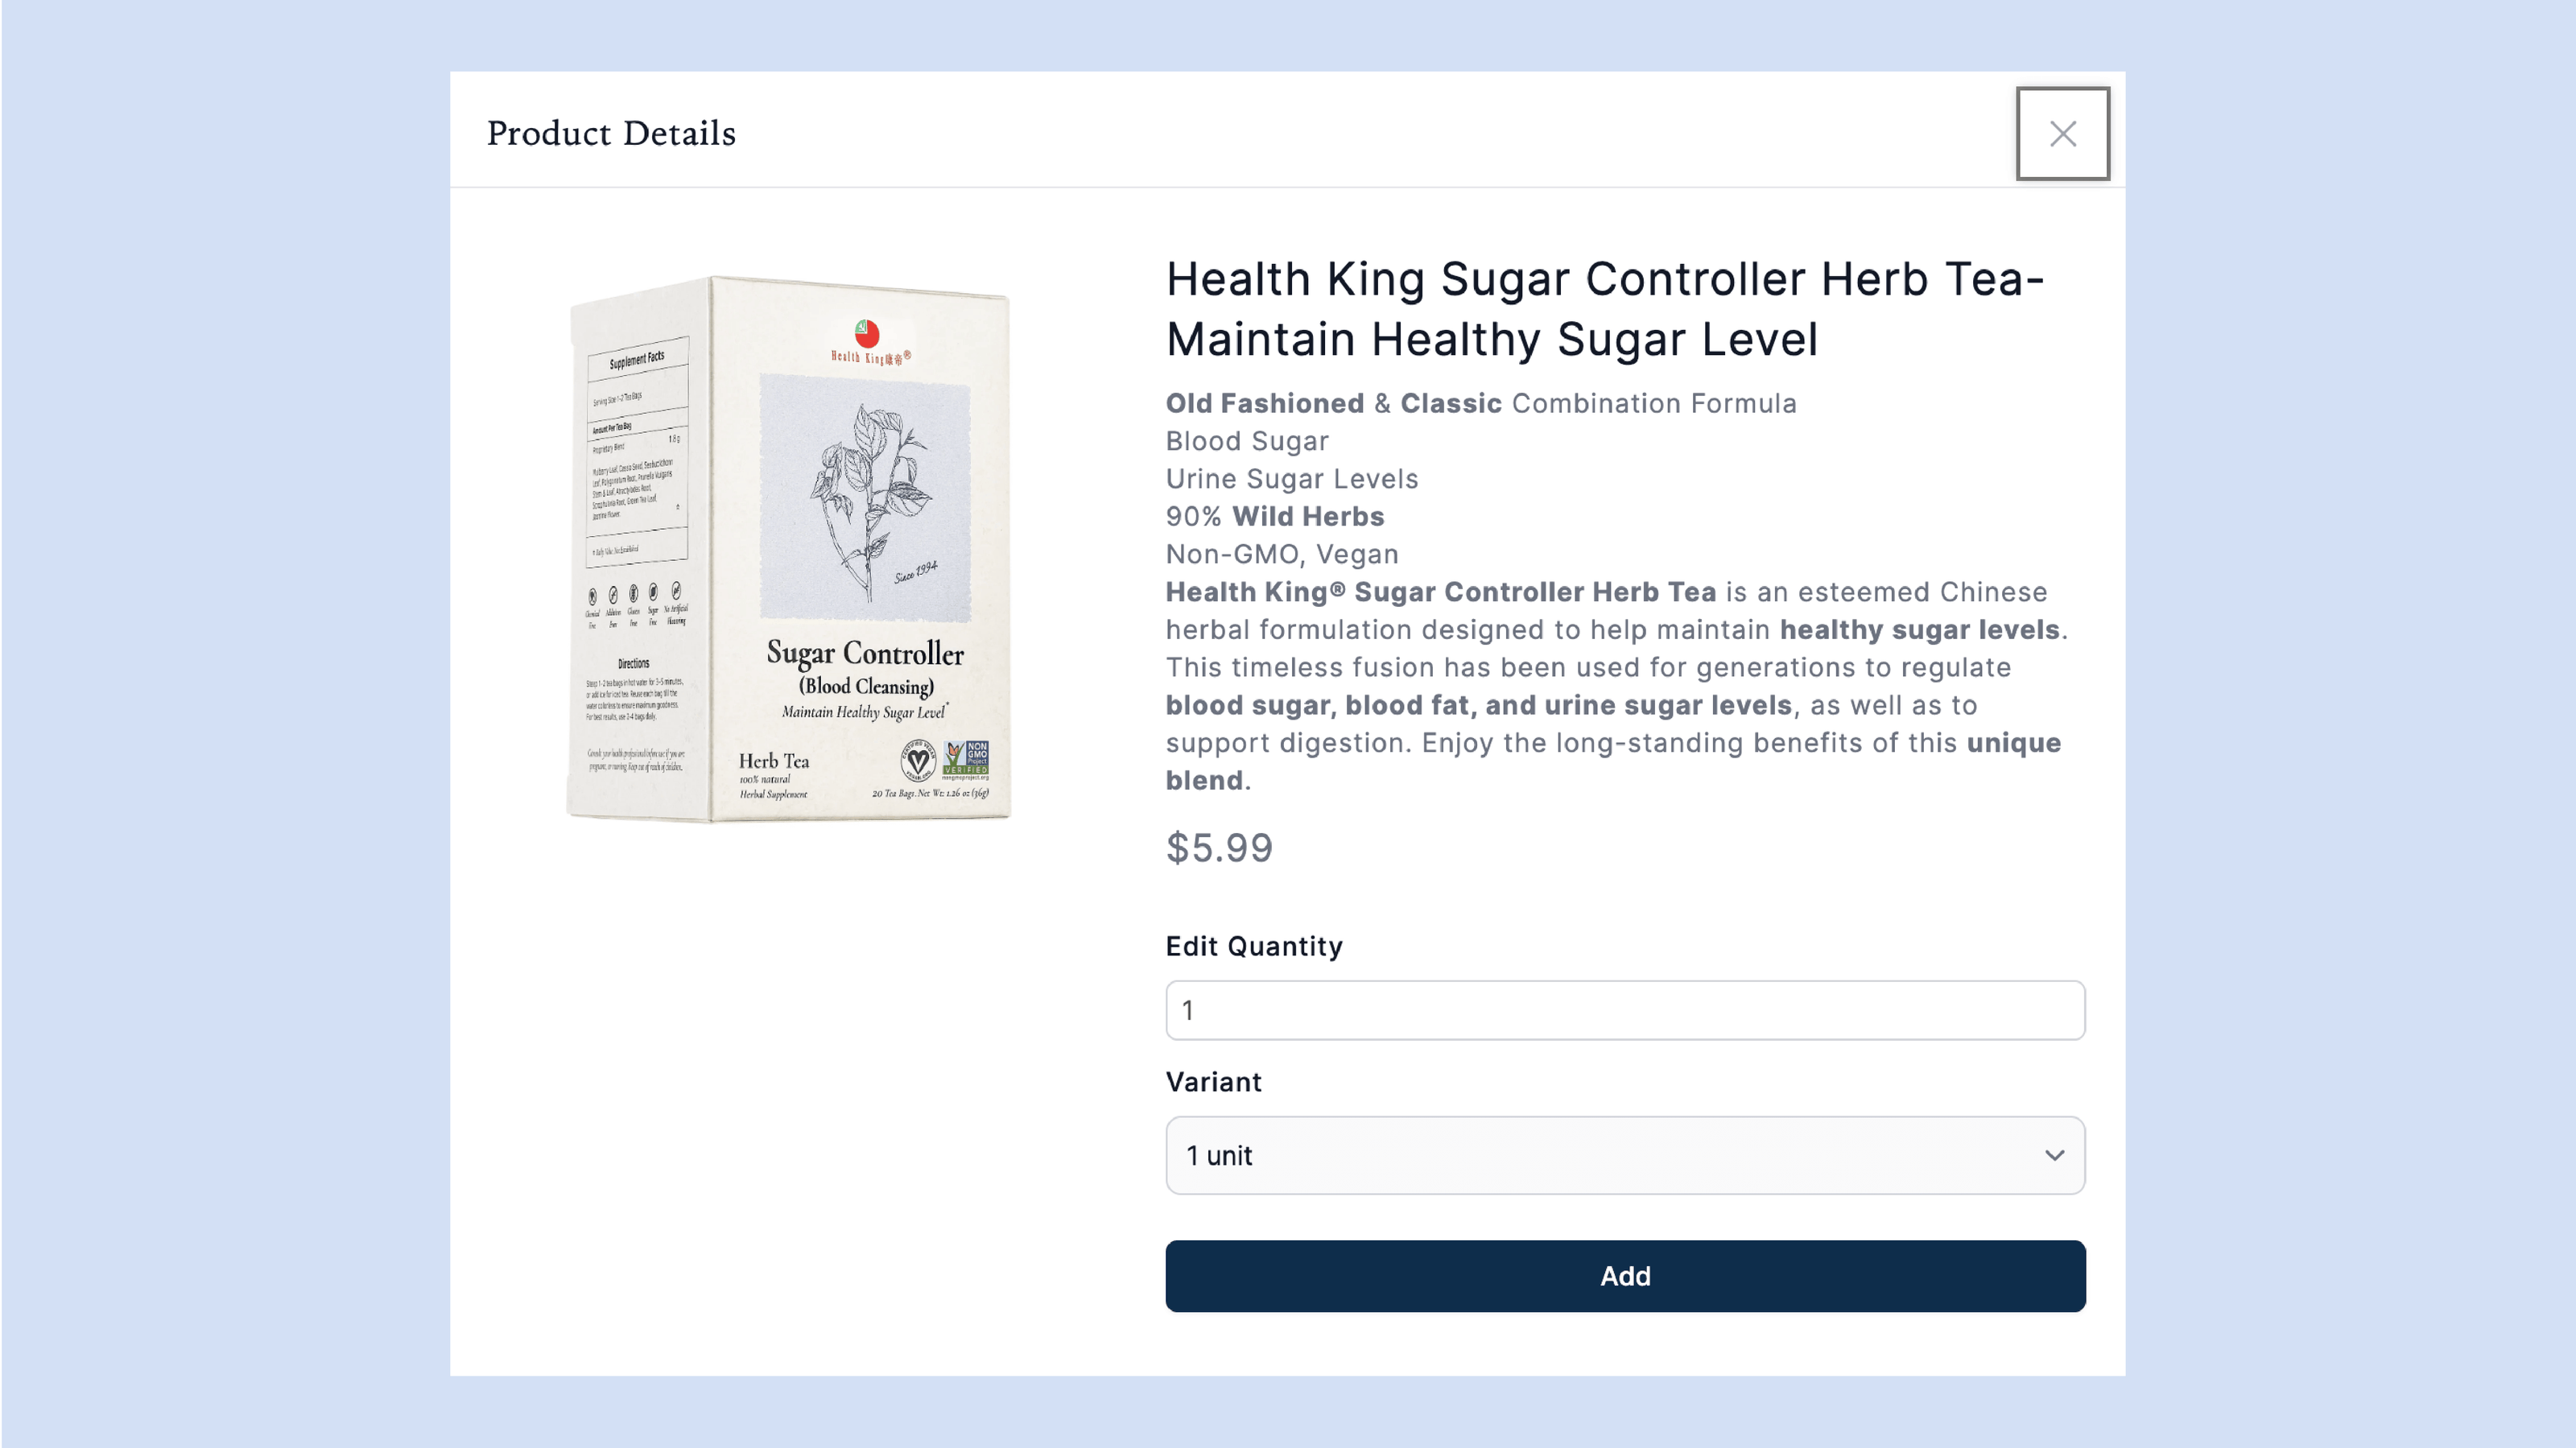The height and width of the screenshot is (1448, 2576).
Task: Click the certified vegan heart badge
Action: coord(917,760)
